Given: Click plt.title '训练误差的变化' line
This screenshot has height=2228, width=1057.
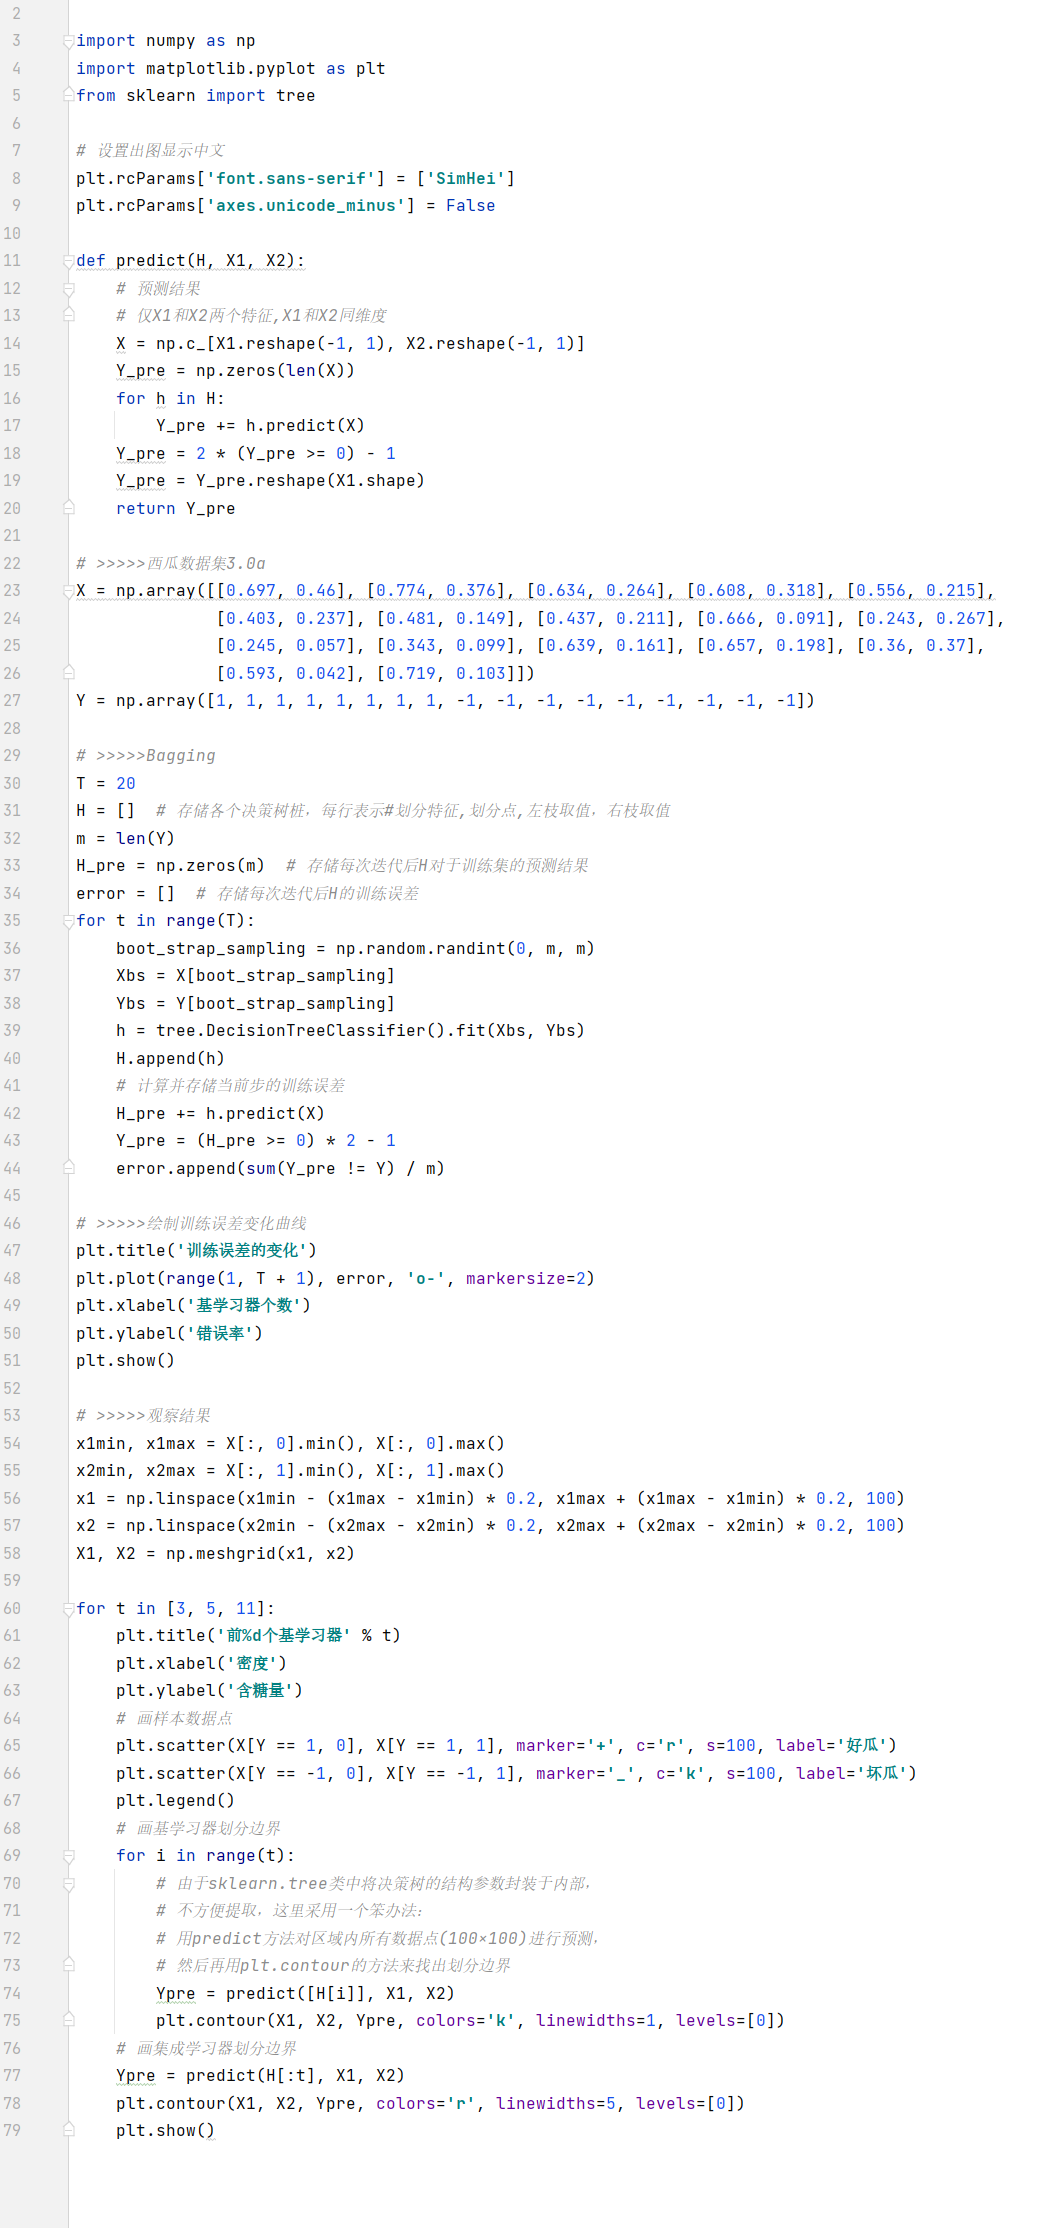Looking at the screenshot, I should [x=196, y=1251].
